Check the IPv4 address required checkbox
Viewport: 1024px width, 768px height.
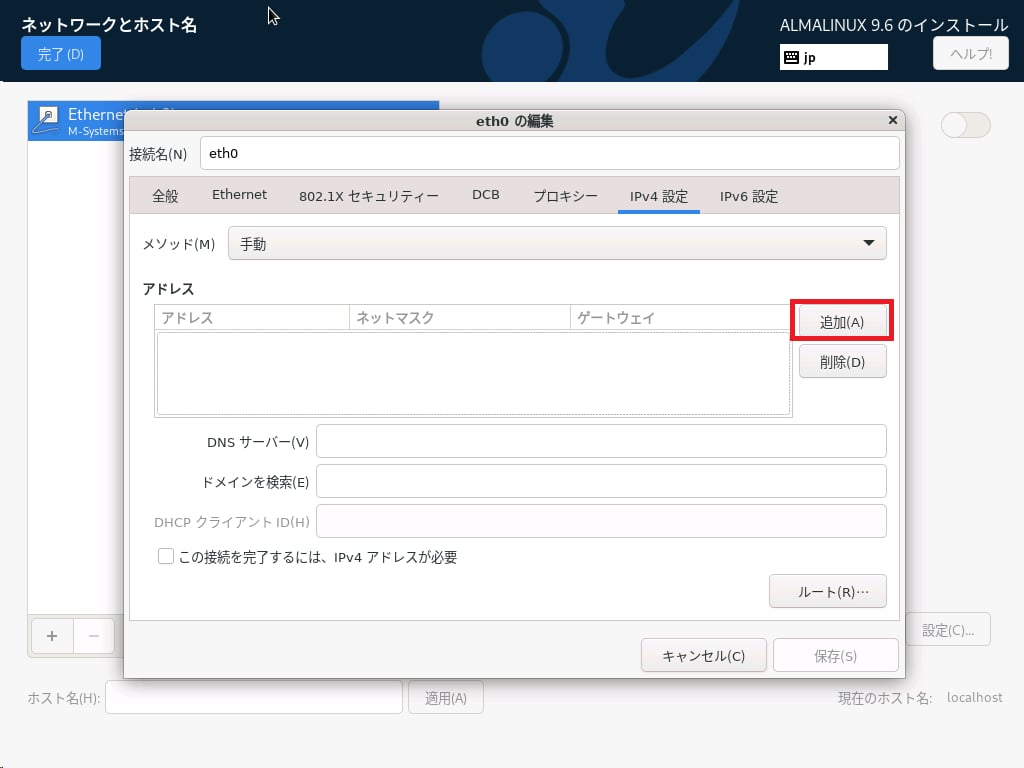[166, 557]
